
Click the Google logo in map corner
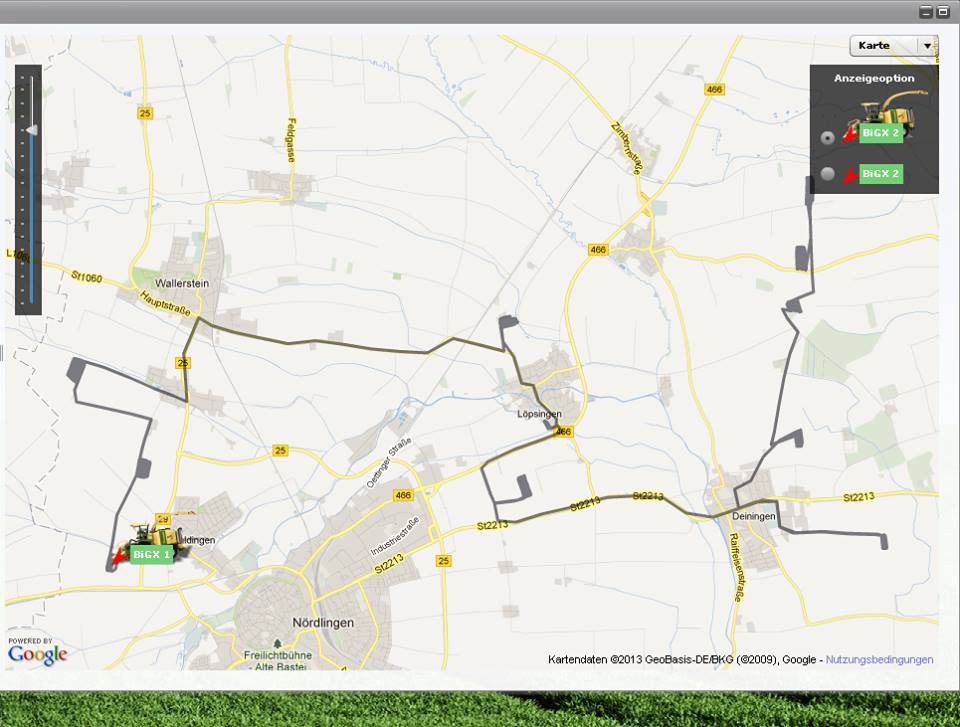37,654
